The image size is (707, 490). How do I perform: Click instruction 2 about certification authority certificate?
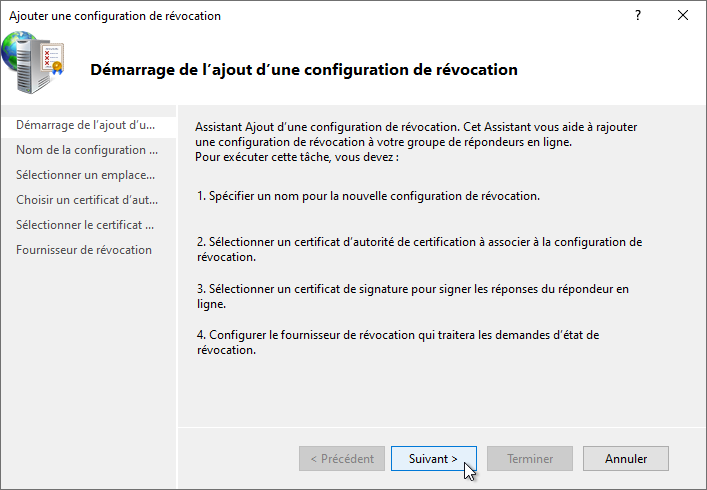(419, 249)
